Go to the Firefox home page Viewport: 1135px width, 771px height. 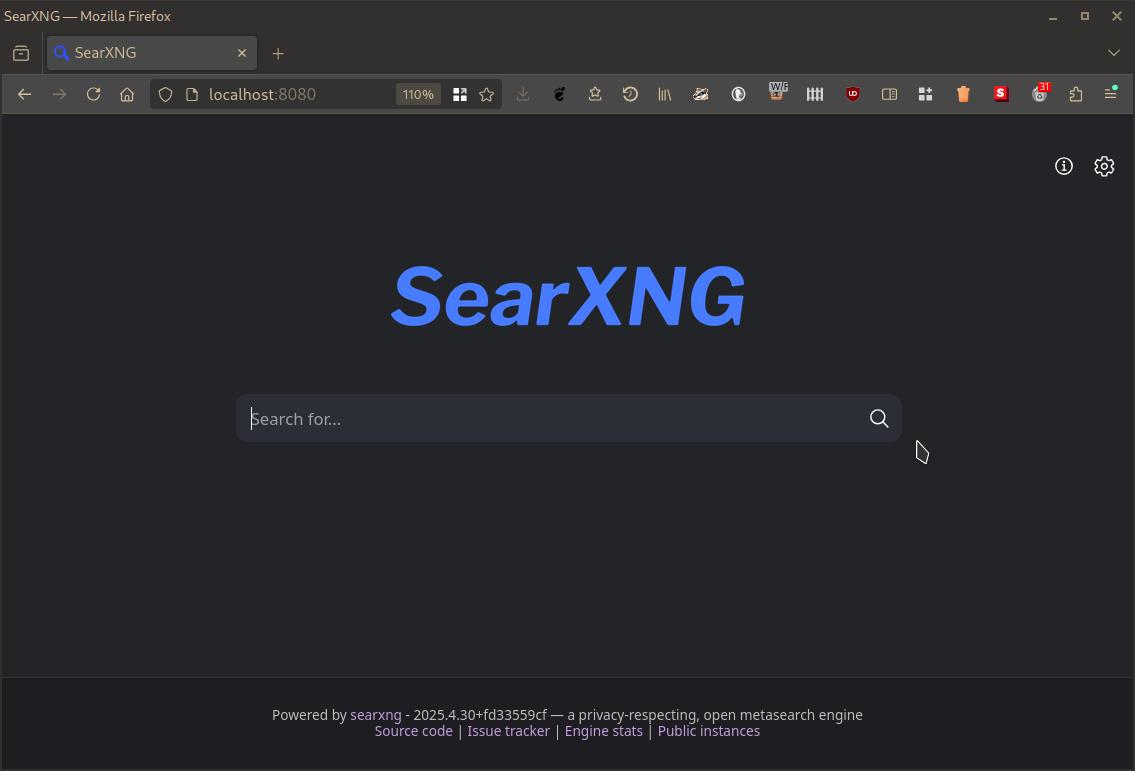(127, 94)
